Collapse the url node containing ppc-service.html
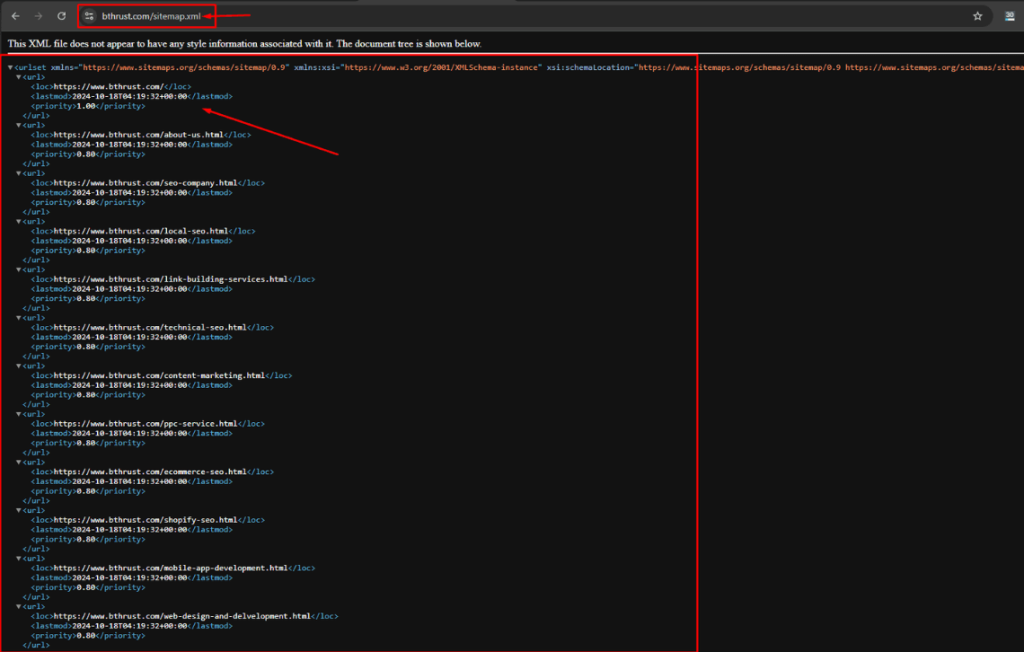Viewport: 1024px width, 652px height. [x=18, y=414]
